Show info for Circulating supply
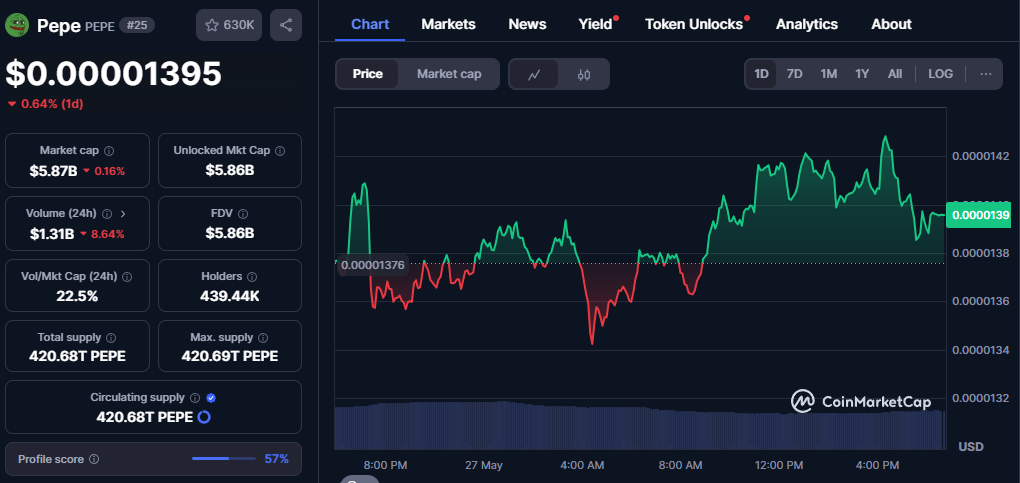1020x483 pixels. tap(195, 398)
